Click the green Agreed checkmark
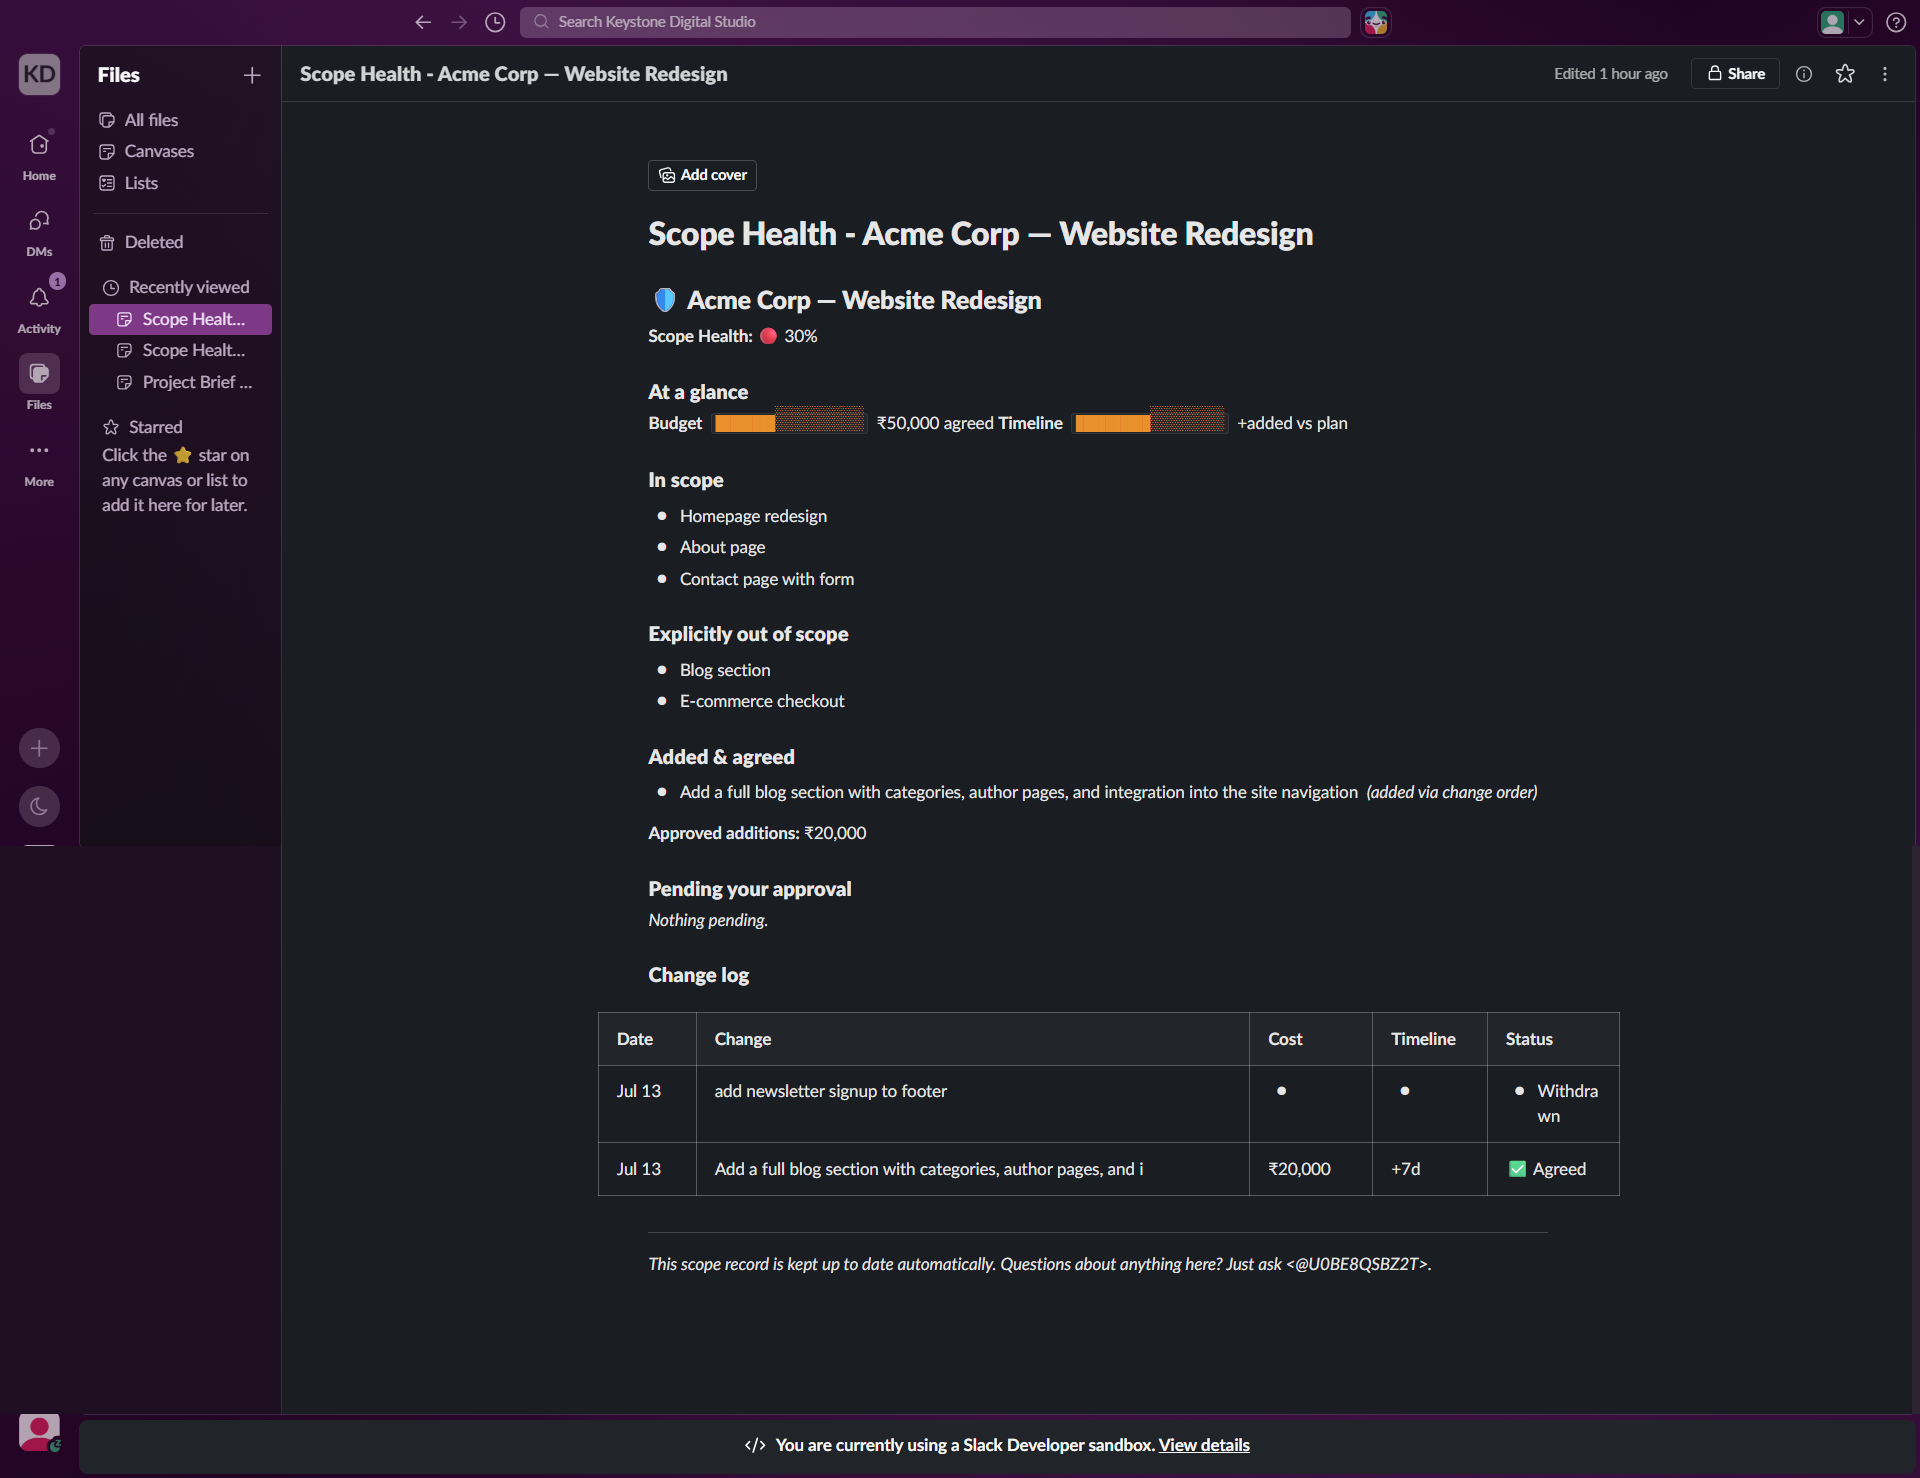Viewport: 1920px width, 1478px height. click(1517, 1169)
